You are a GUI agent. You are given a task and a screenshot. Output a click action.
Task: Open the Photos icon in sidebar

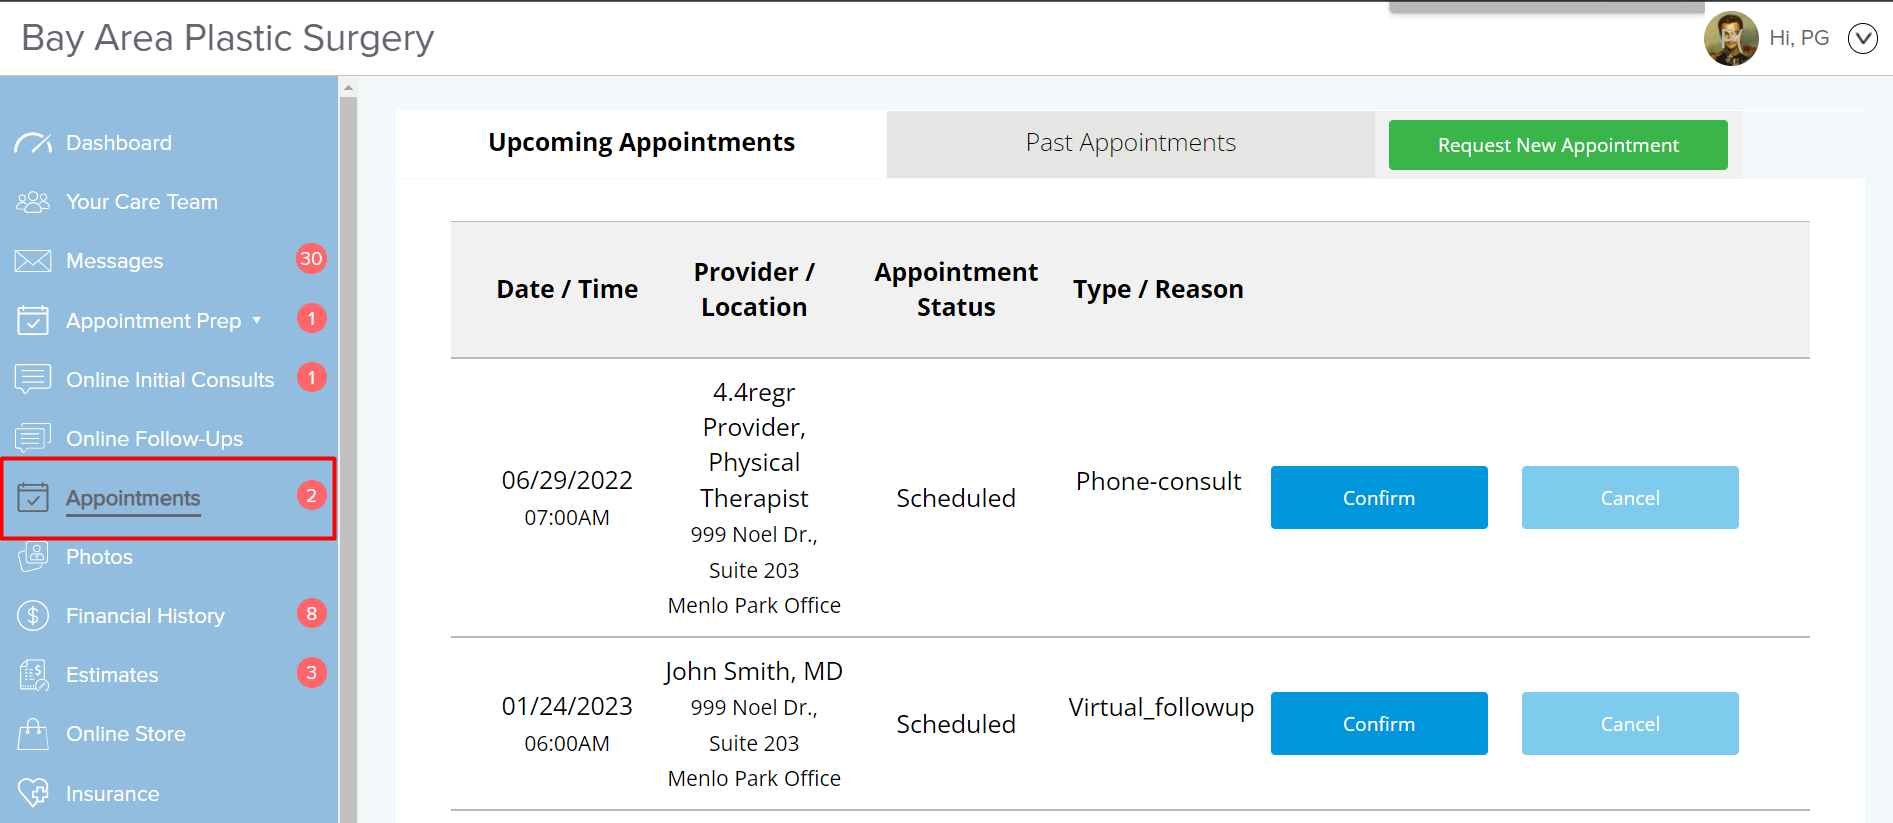tap(33, 556)
